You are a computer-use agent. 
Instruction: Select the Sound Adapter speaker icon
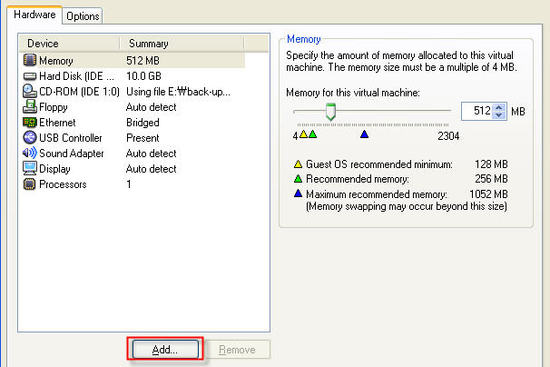[29, 153]
